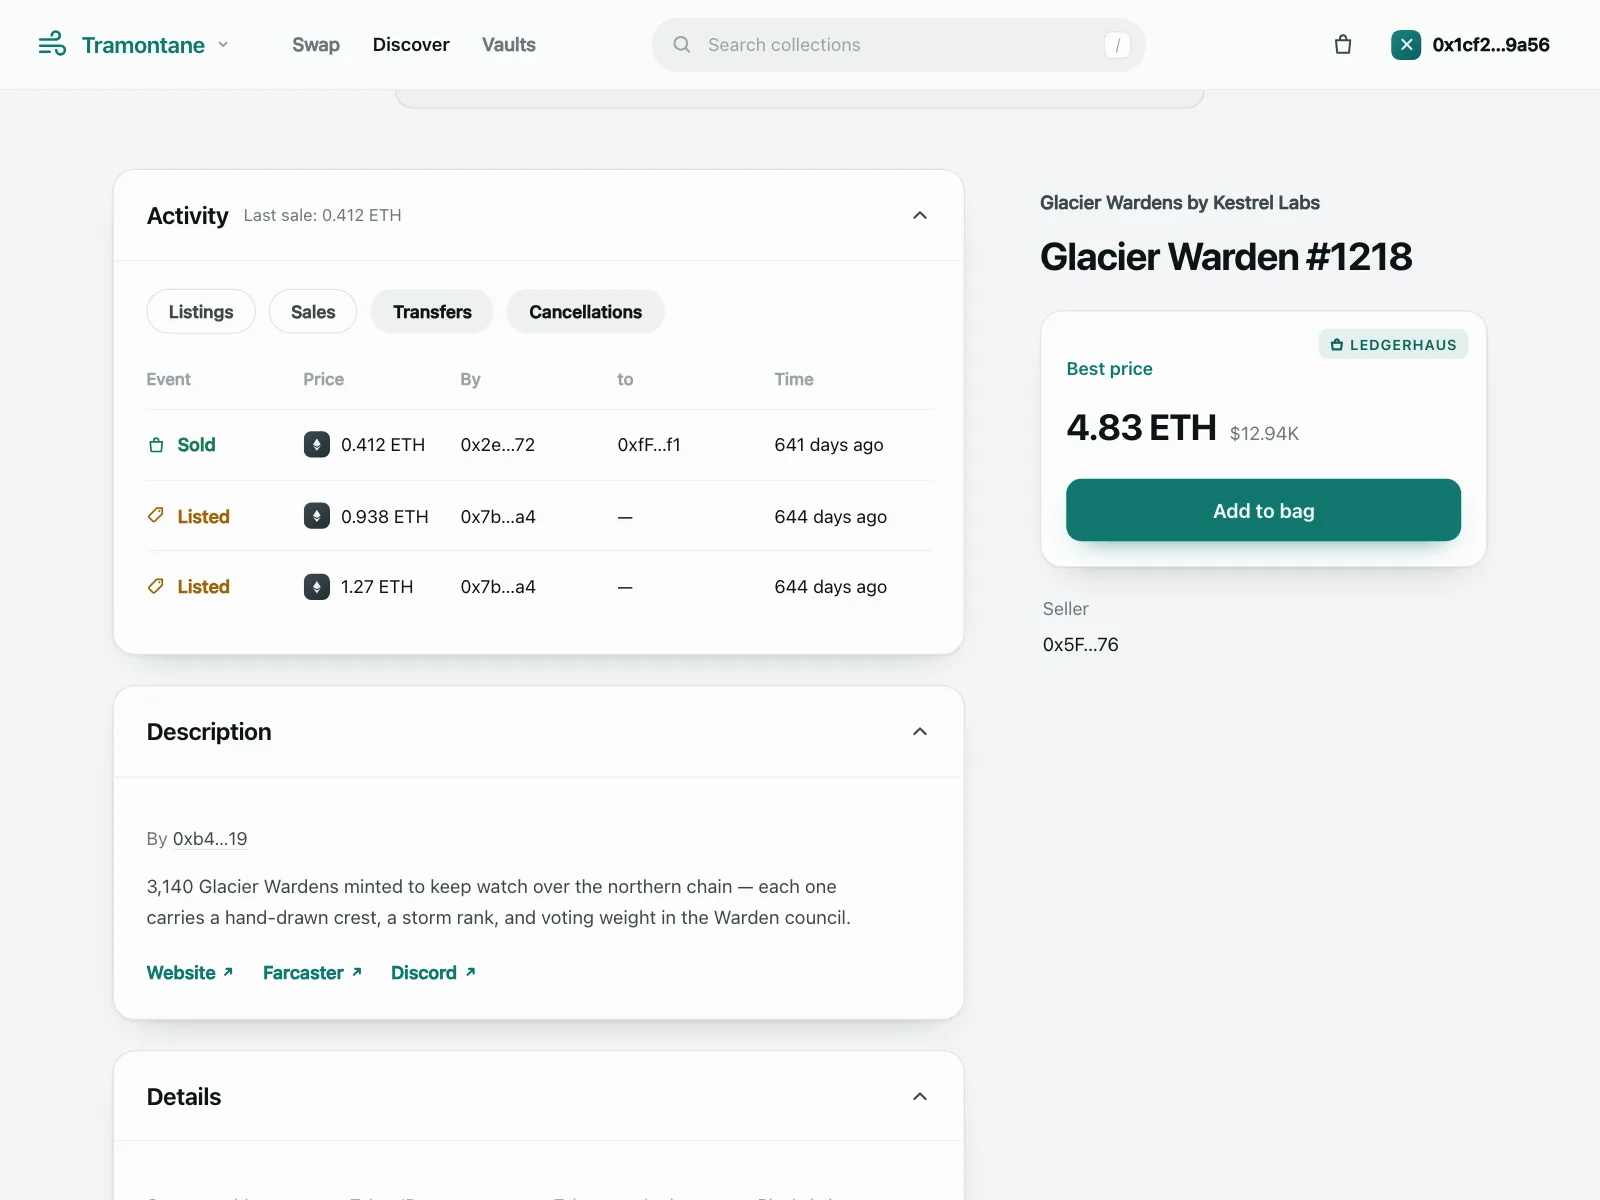This screenshot has height=1200, width=1600.
Task: Toggle the Transfers filter
Action: (432, 312)
